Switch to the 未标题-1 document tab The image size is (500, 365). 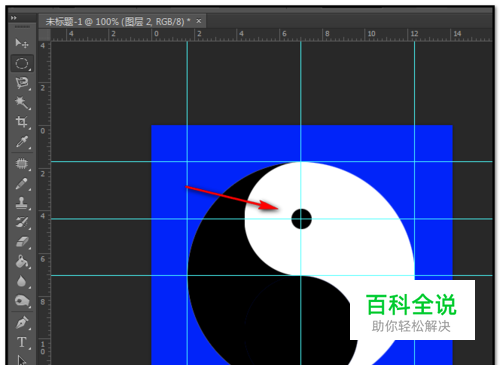click(118, 22)
